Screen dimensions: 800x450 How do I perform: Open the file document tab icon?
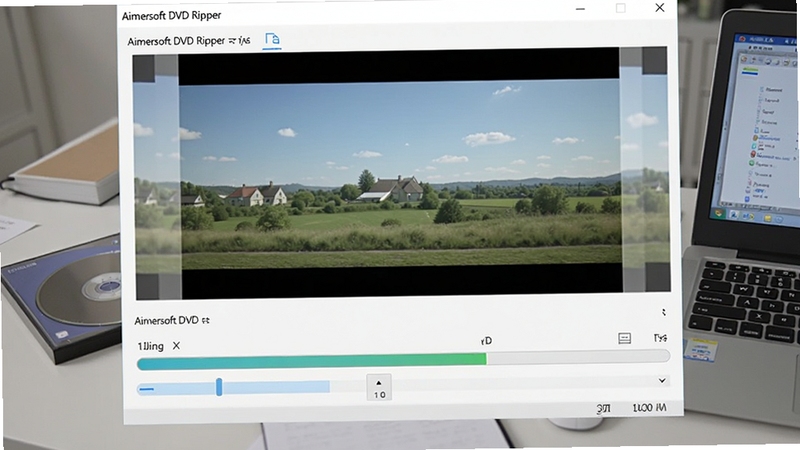click(272, 39)
